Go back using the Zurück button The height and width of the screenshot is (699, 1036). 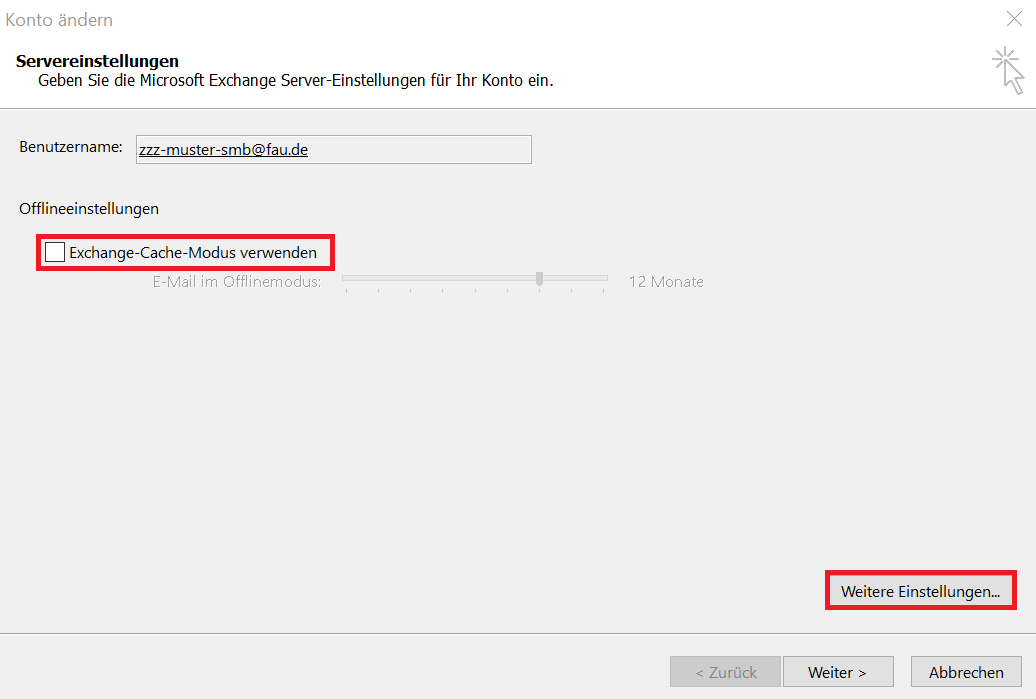(x=726, y=672)
